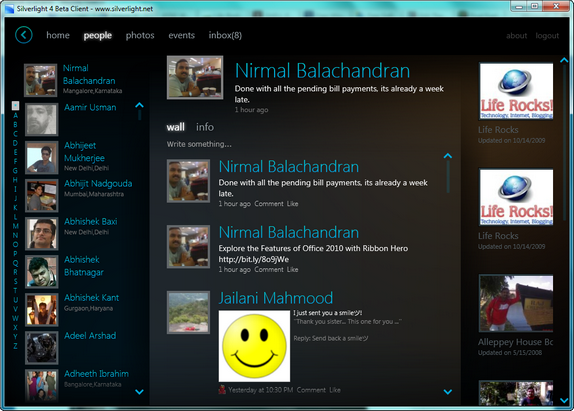Open inbox(8) messages
This screenshot has height=411, width=574.
click(x=225, y=36)
